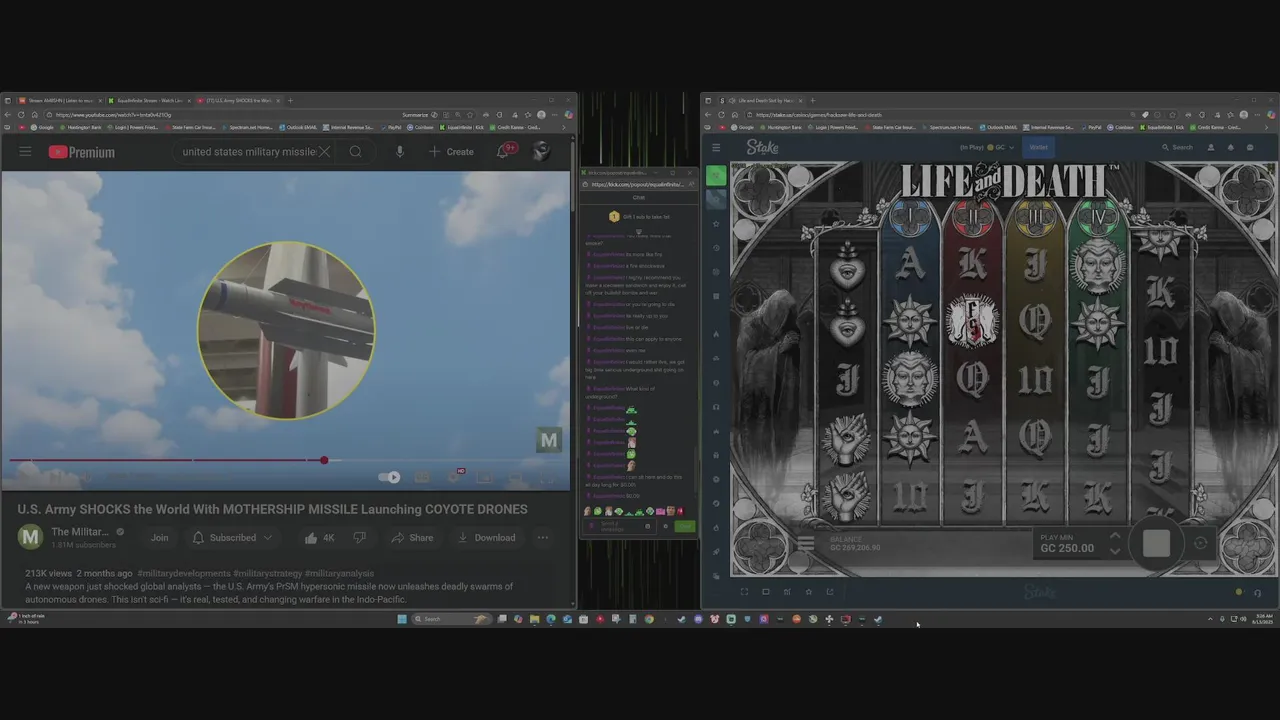Like the video (4K likes)

click(320, 538)
